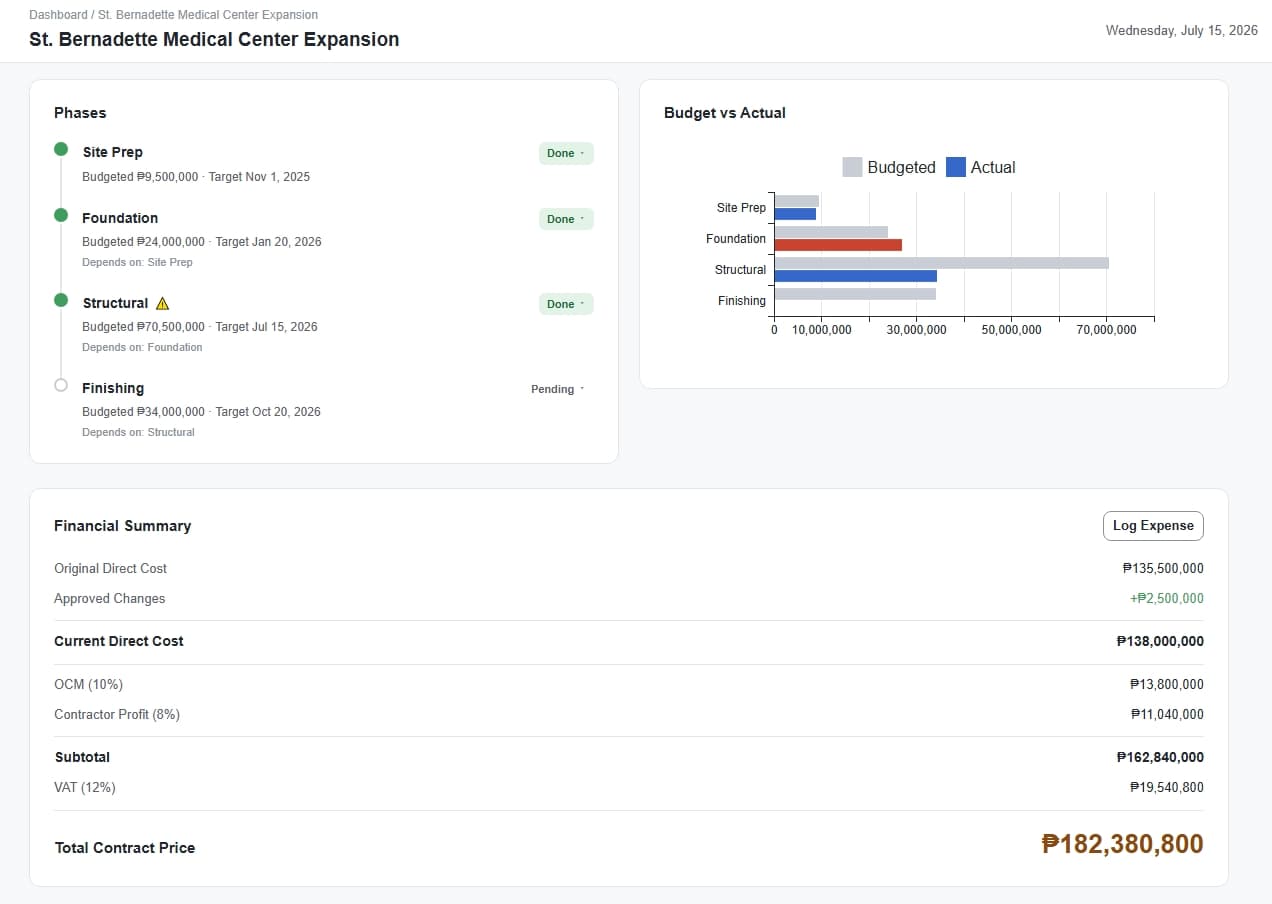
Task: Click the OCM (10%) label
Action: tap(88, 684)
